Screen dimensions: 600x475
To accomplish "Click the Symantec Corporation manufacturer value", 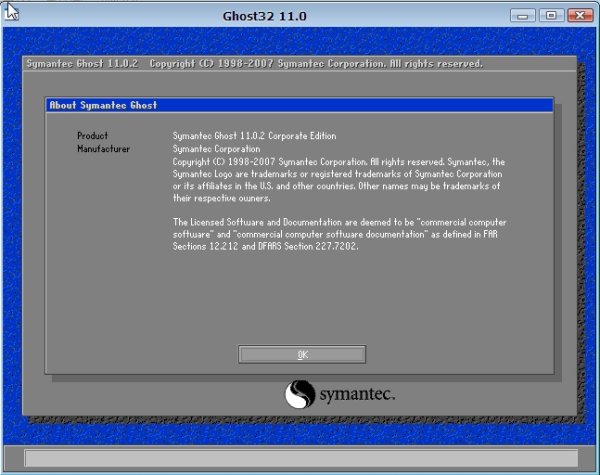I will click(216, 149).
